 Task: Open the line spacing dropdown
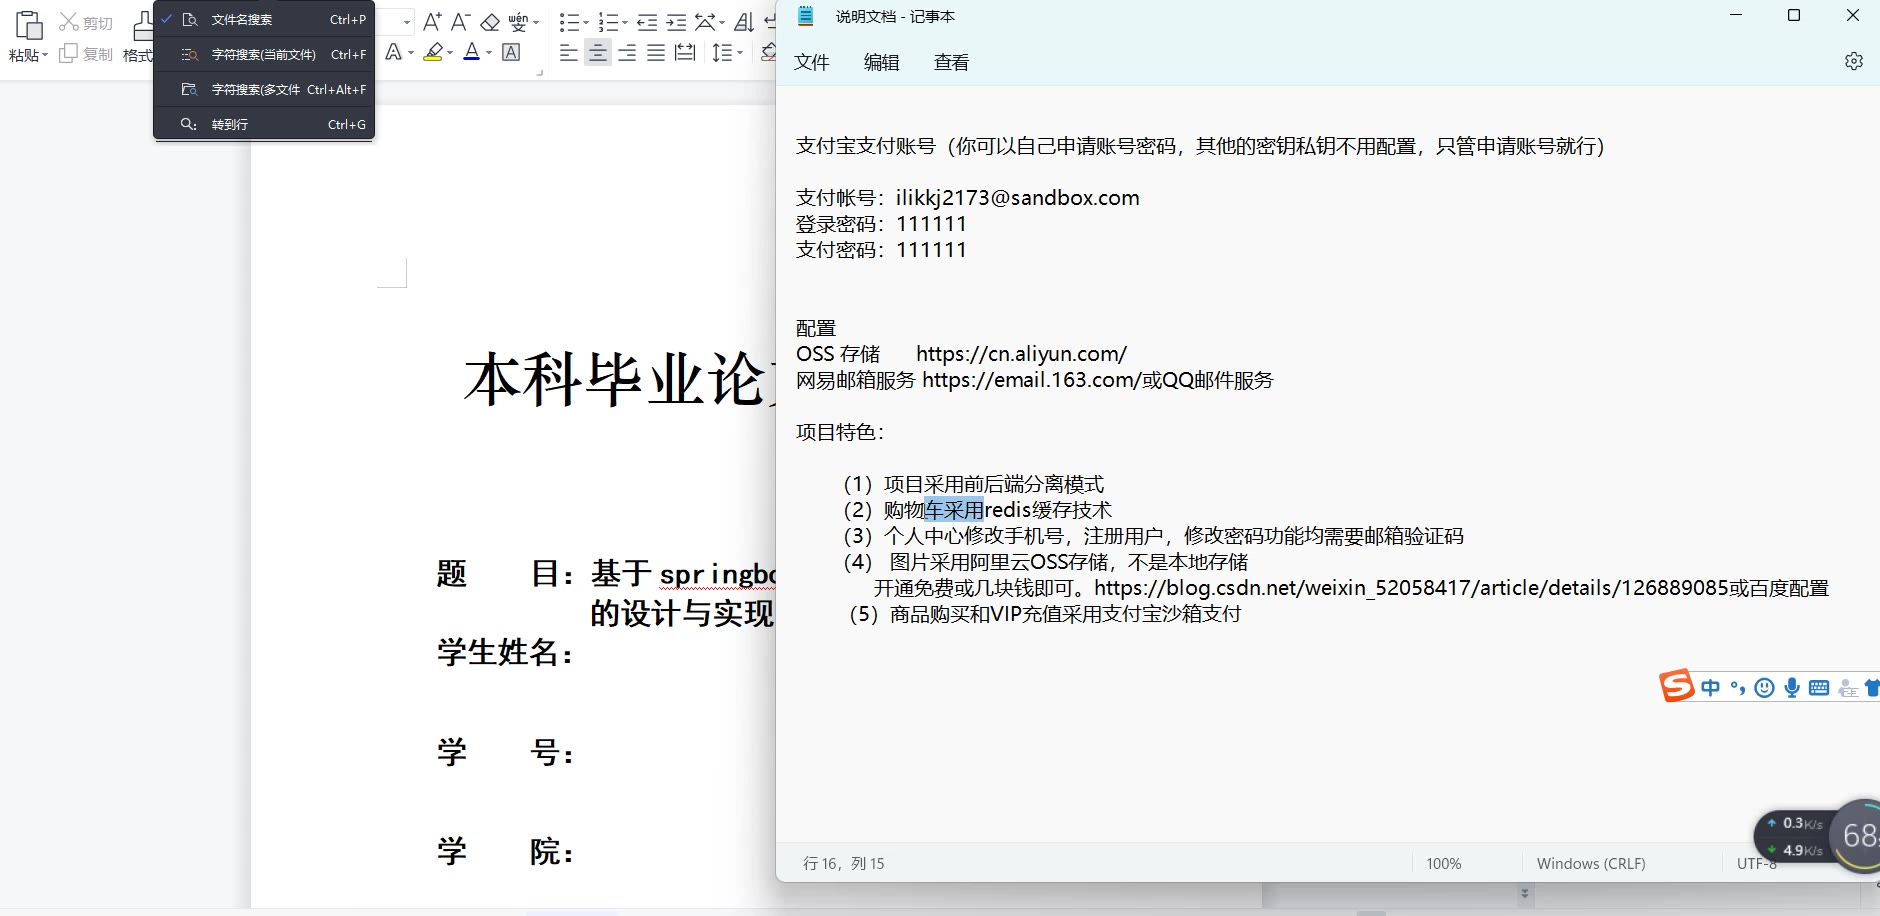point(740,53)
